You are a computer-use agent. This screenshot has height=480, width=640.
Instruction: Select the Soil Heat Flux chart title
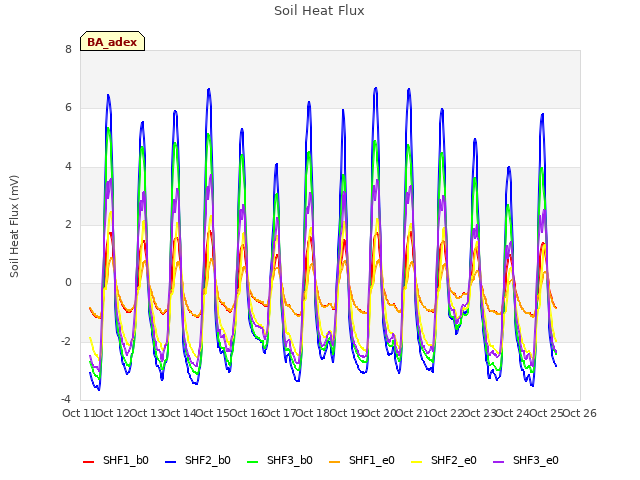point(319,11)
